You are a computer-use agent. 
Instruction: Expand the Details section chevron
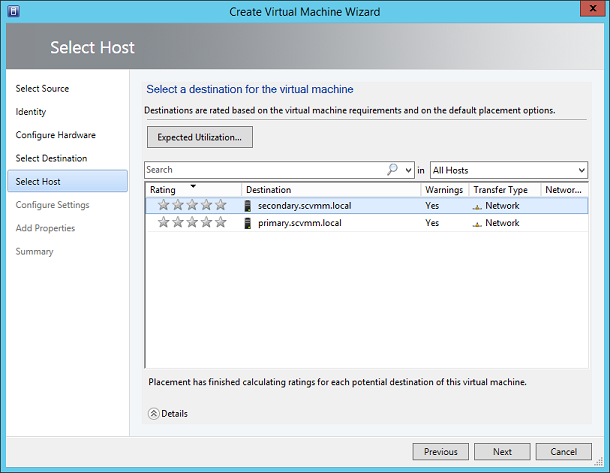point(154,413)
